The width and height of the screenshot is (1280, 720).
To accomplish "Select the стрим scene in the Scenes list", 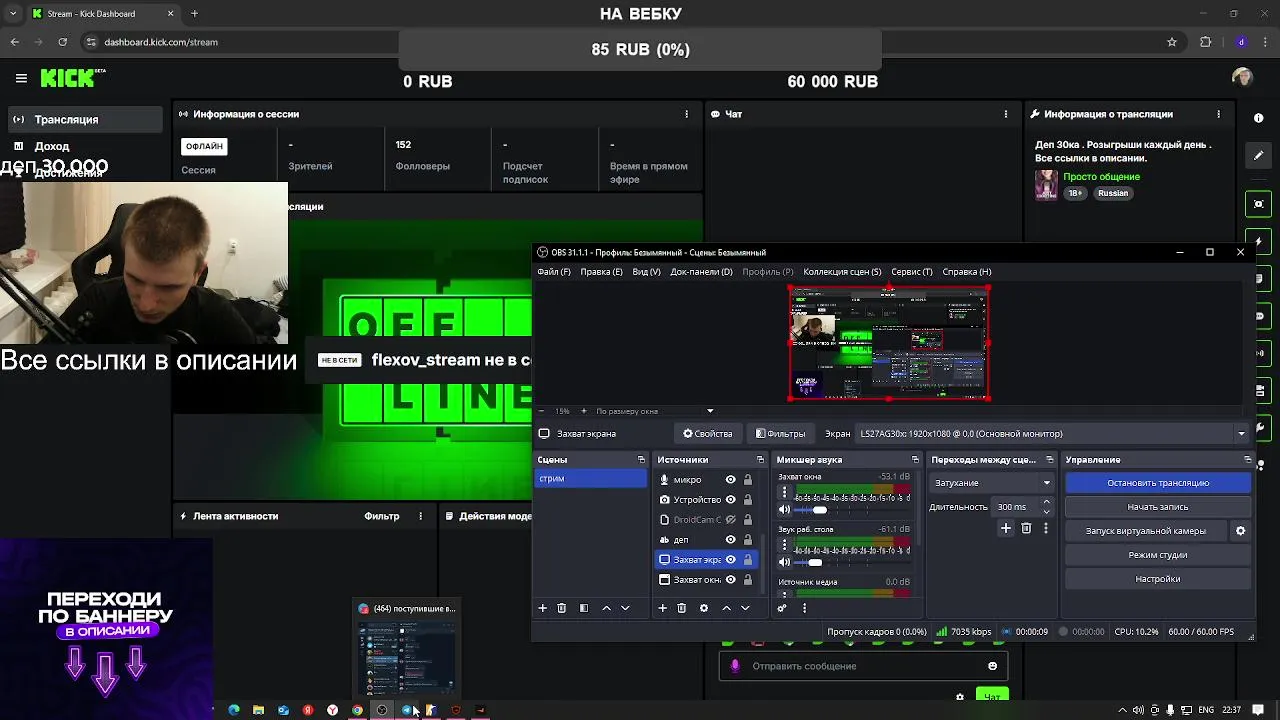I will 591,479.
